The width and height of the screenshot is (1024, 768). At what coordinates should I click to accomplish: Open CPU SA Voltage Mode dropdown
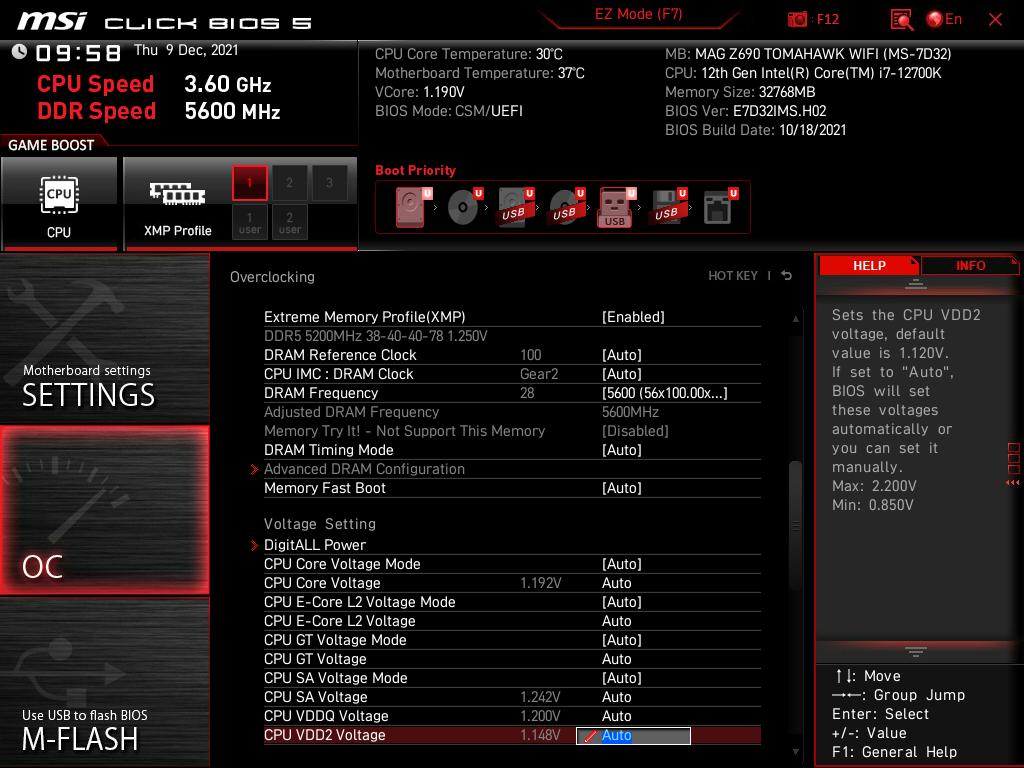[622, 678]
